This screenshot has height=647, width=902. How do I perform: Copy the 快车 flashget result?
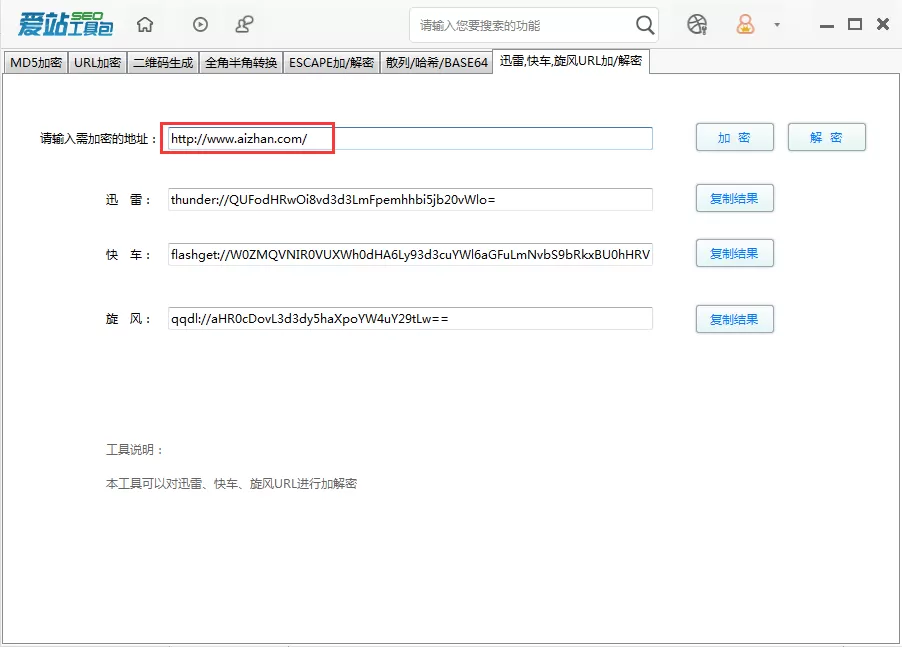coord(735,254)
